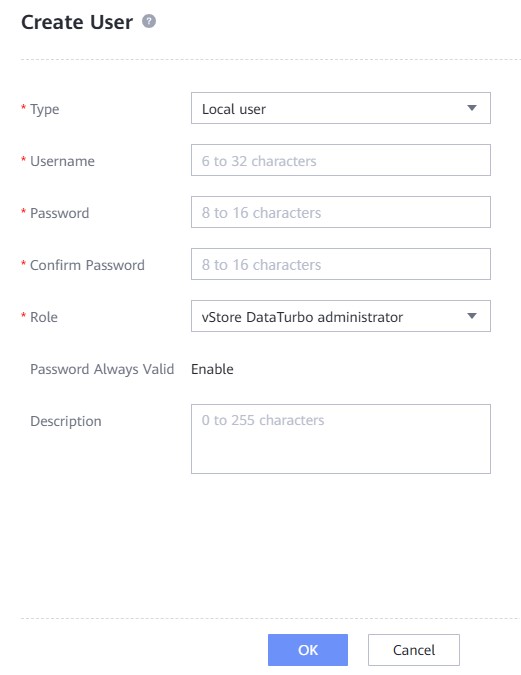Focus the Description text area
Screen dimensions: 521x675
click(341, 439)
